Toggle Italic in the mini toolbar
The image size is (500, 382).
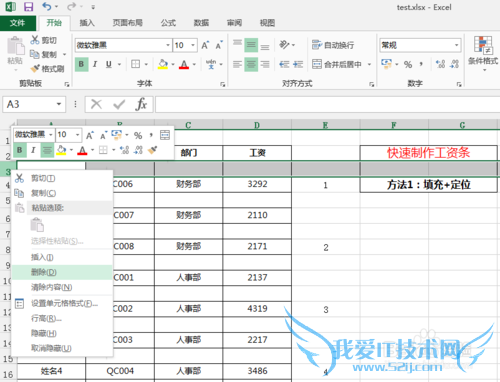(33, 150)
